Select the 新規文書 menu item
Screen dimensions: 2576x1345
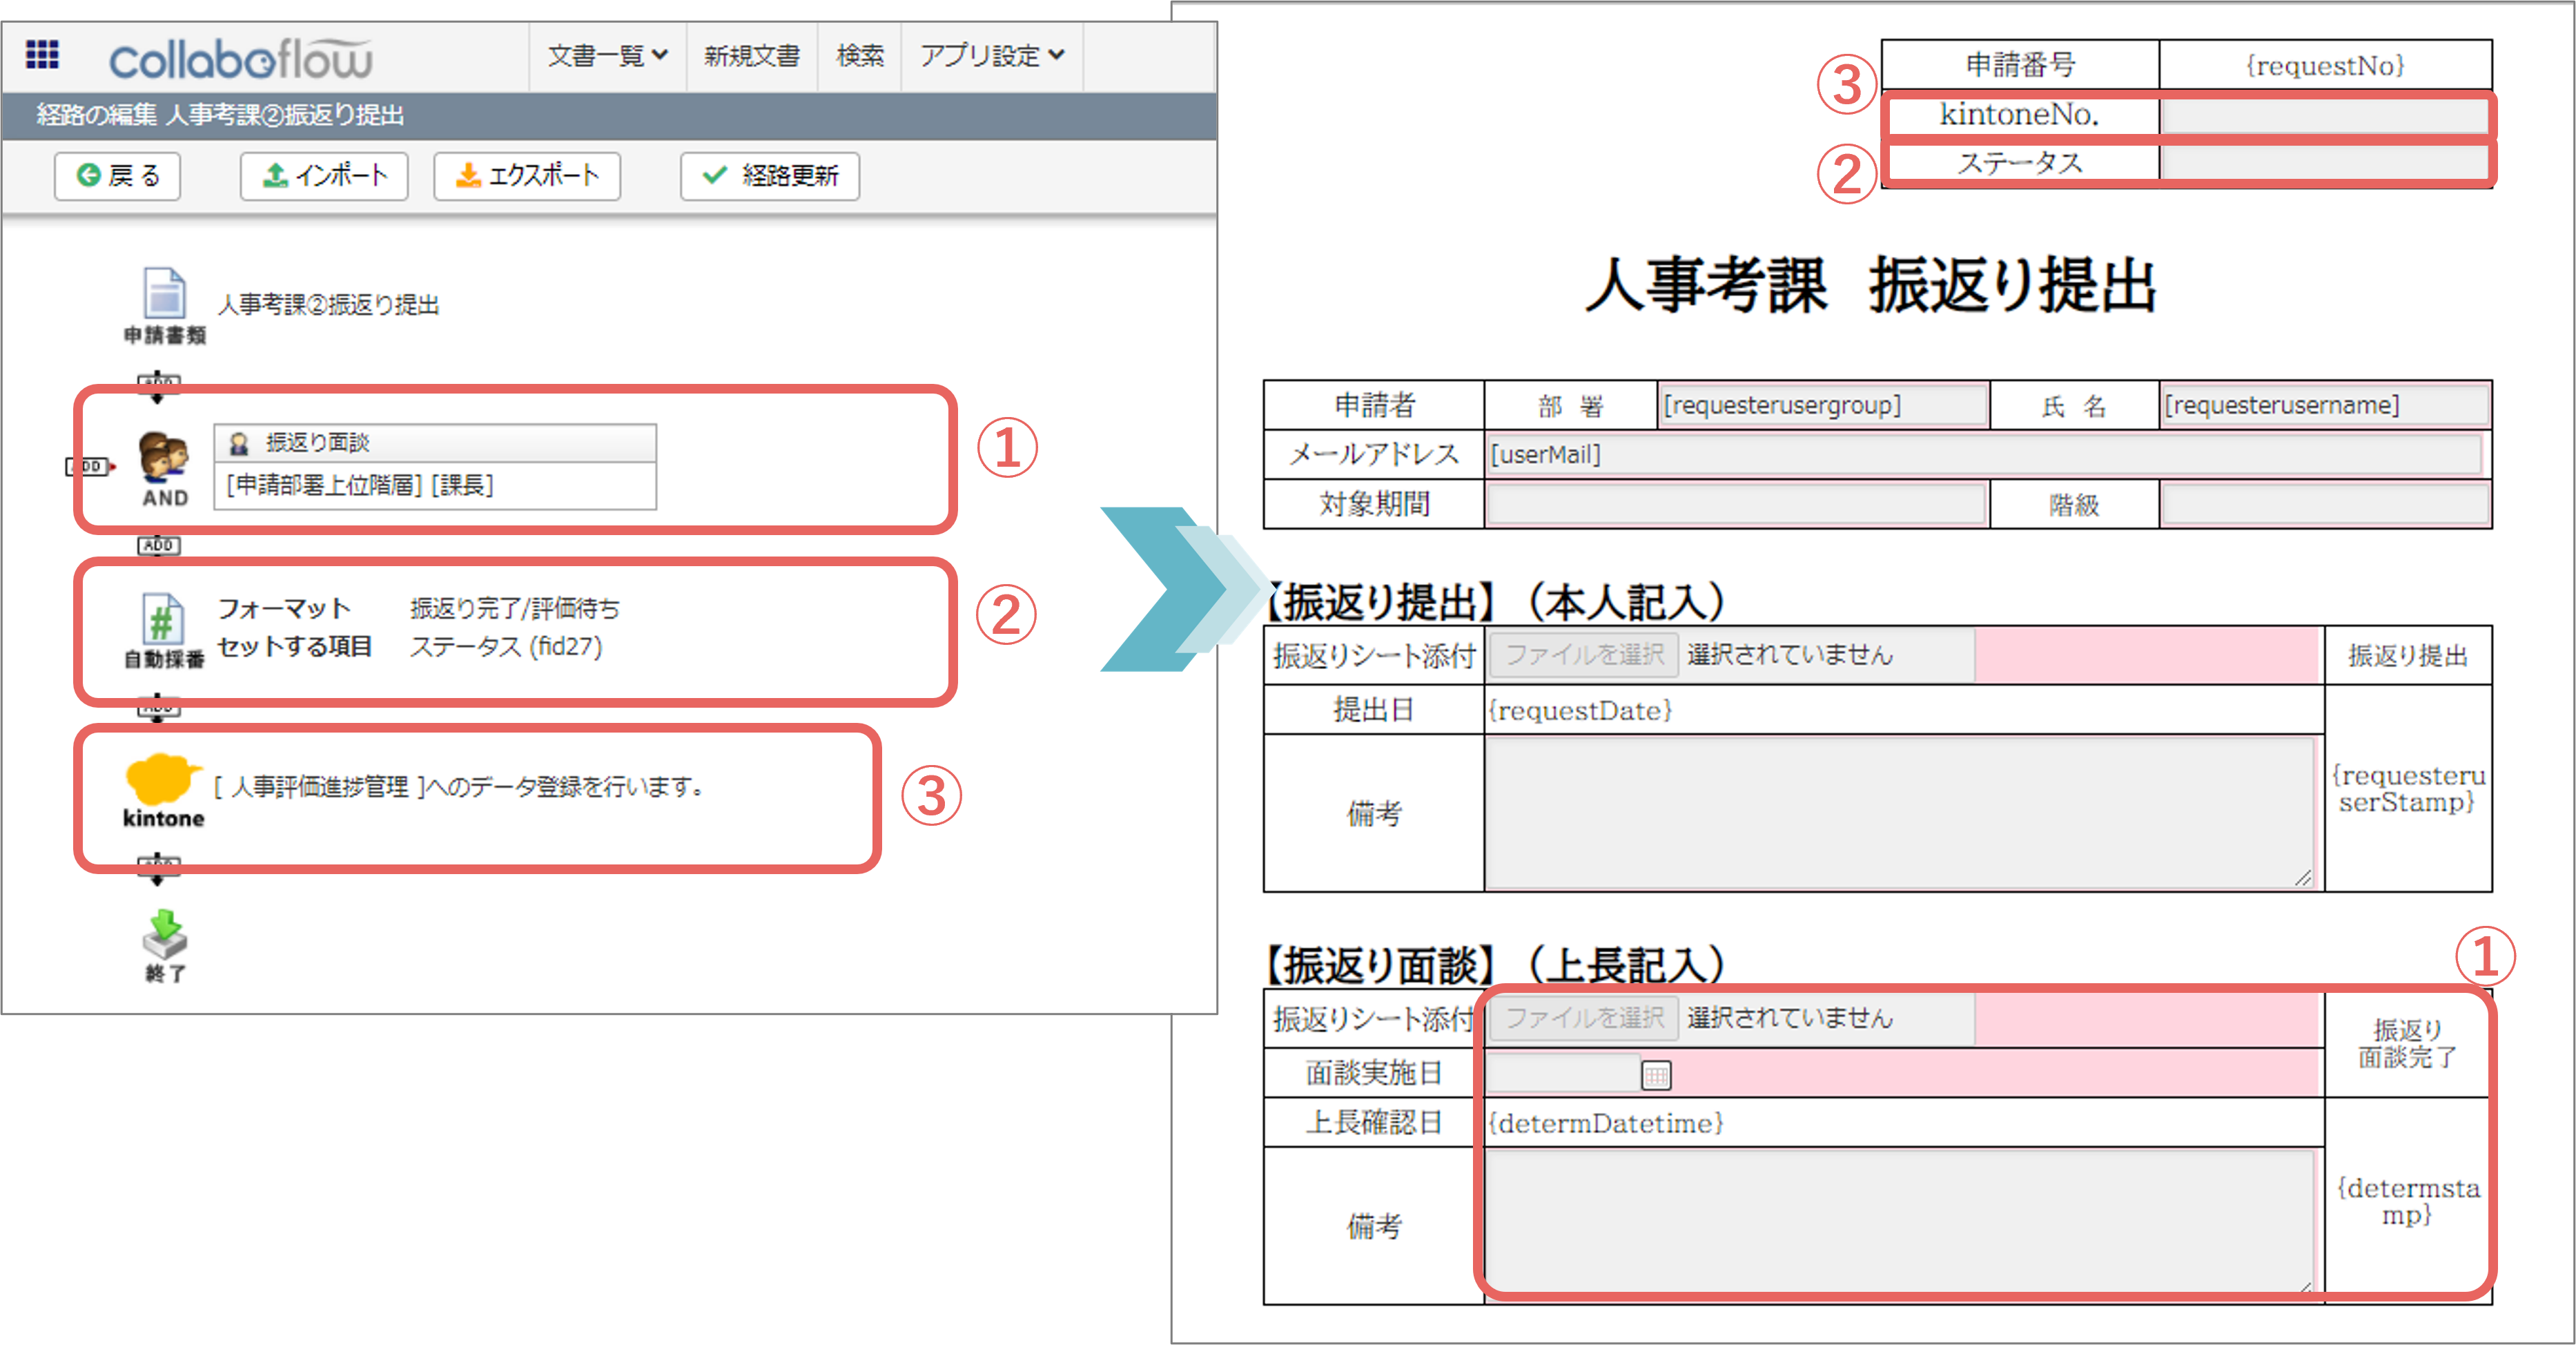coord(751,56)
